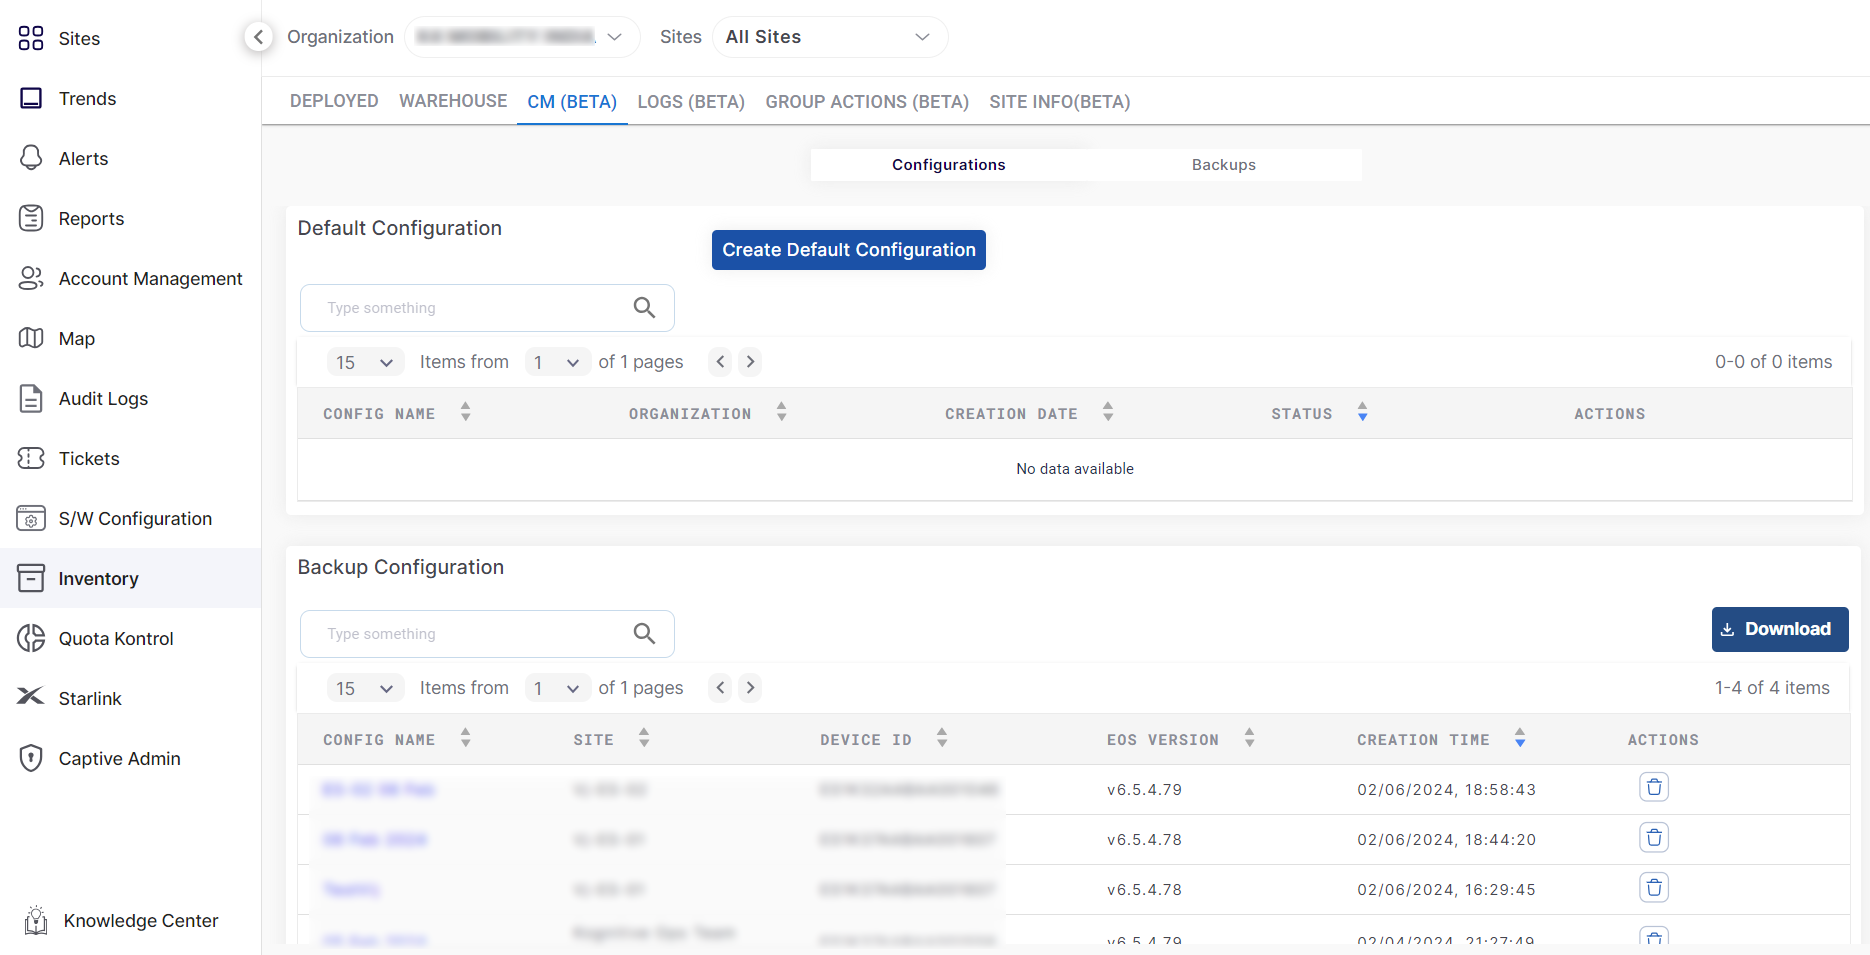Click Create Default Configuration button
Viewport: 1870px width, 955px height.
(x=848, y=250)
